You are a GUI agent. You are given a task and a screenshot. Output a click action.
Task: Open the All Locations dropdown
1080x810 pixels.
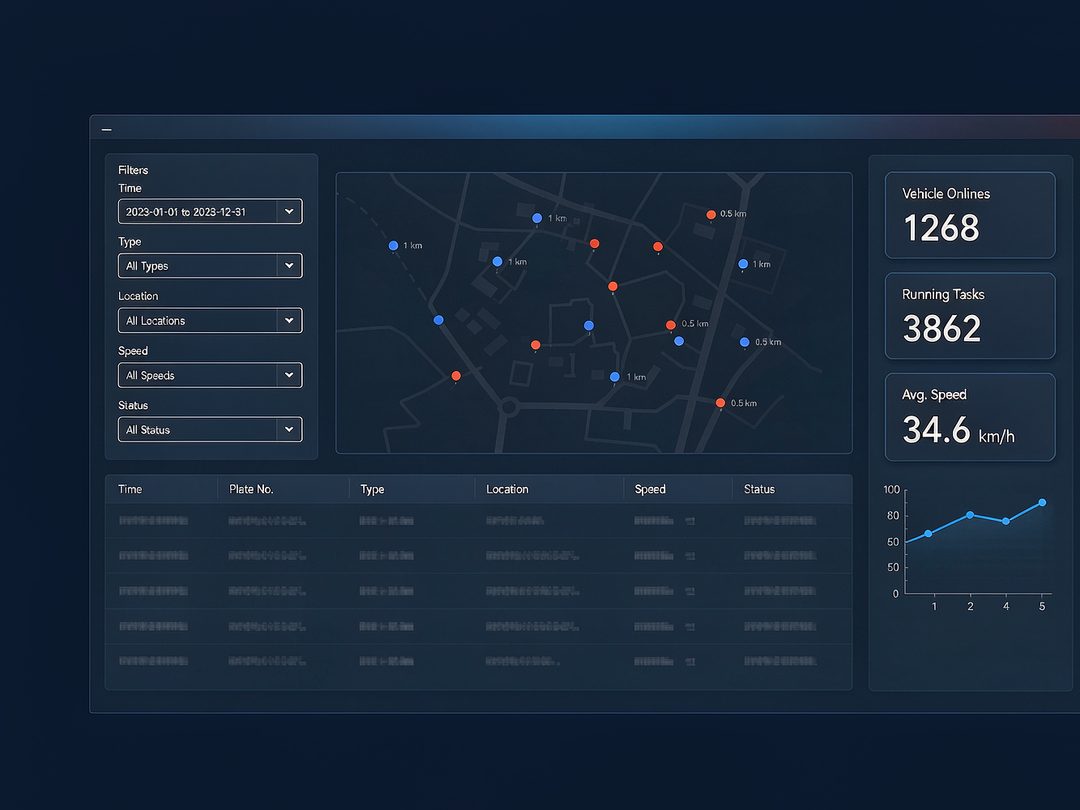(x=210, y=320)
